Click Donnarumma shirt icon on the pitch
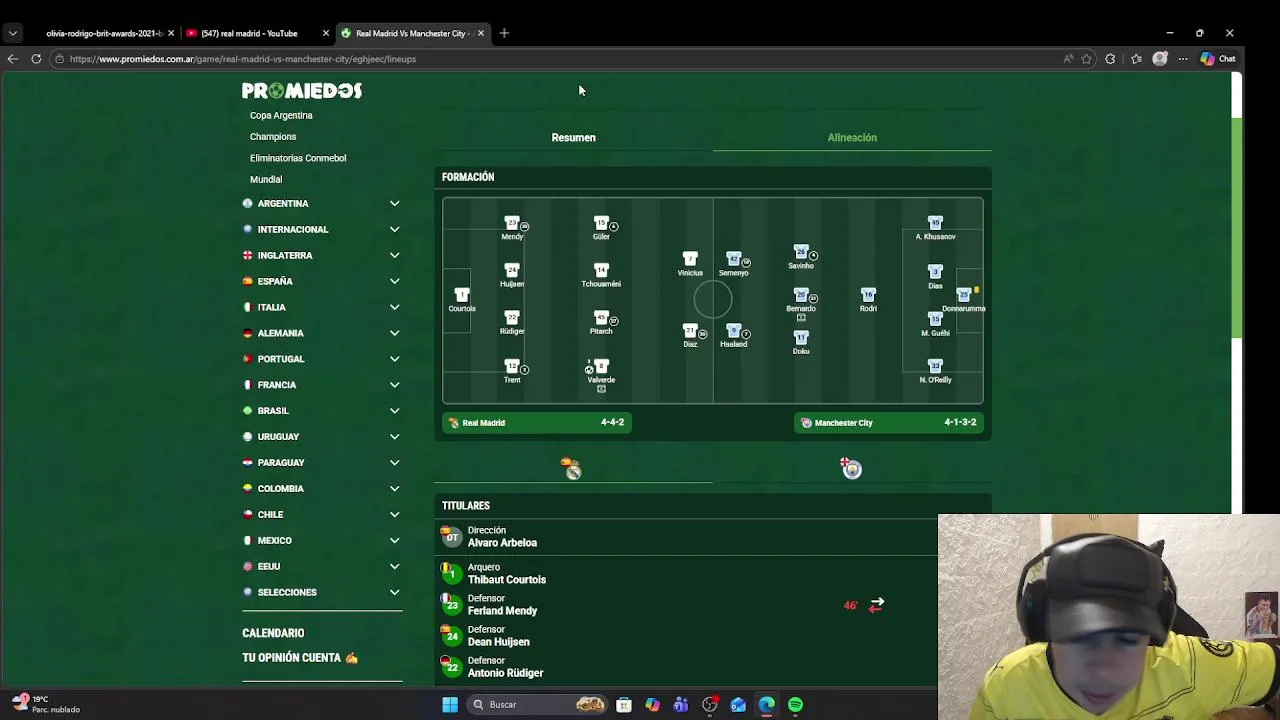1280x720 pixels. tap(964, 295)
